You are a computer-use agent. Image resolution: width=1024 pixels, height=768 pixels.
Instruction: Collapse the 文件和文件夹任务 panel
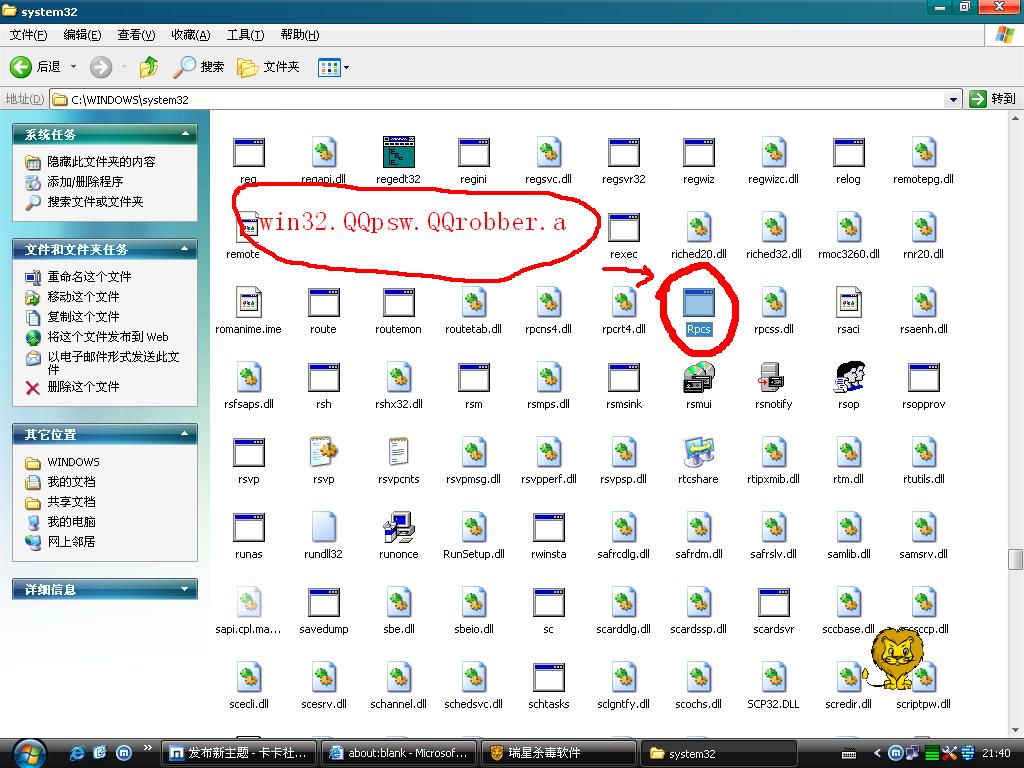click(185, 249)
